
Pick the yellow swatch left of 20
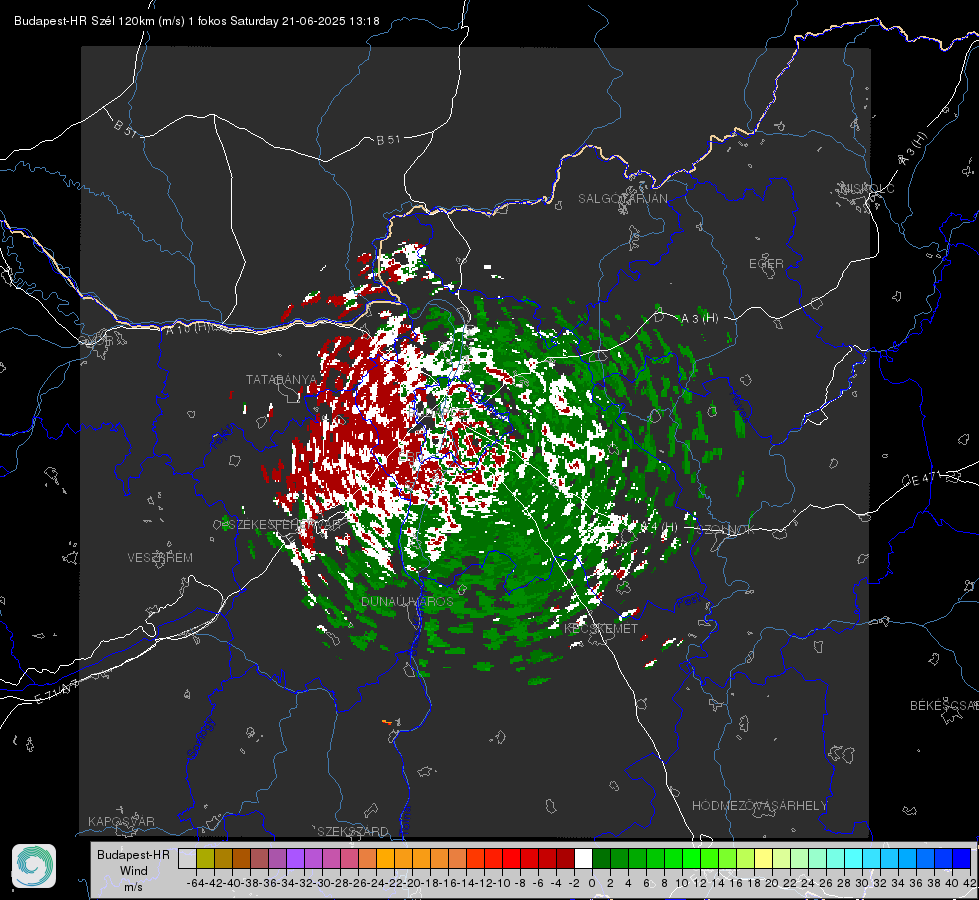coord(763,858)
